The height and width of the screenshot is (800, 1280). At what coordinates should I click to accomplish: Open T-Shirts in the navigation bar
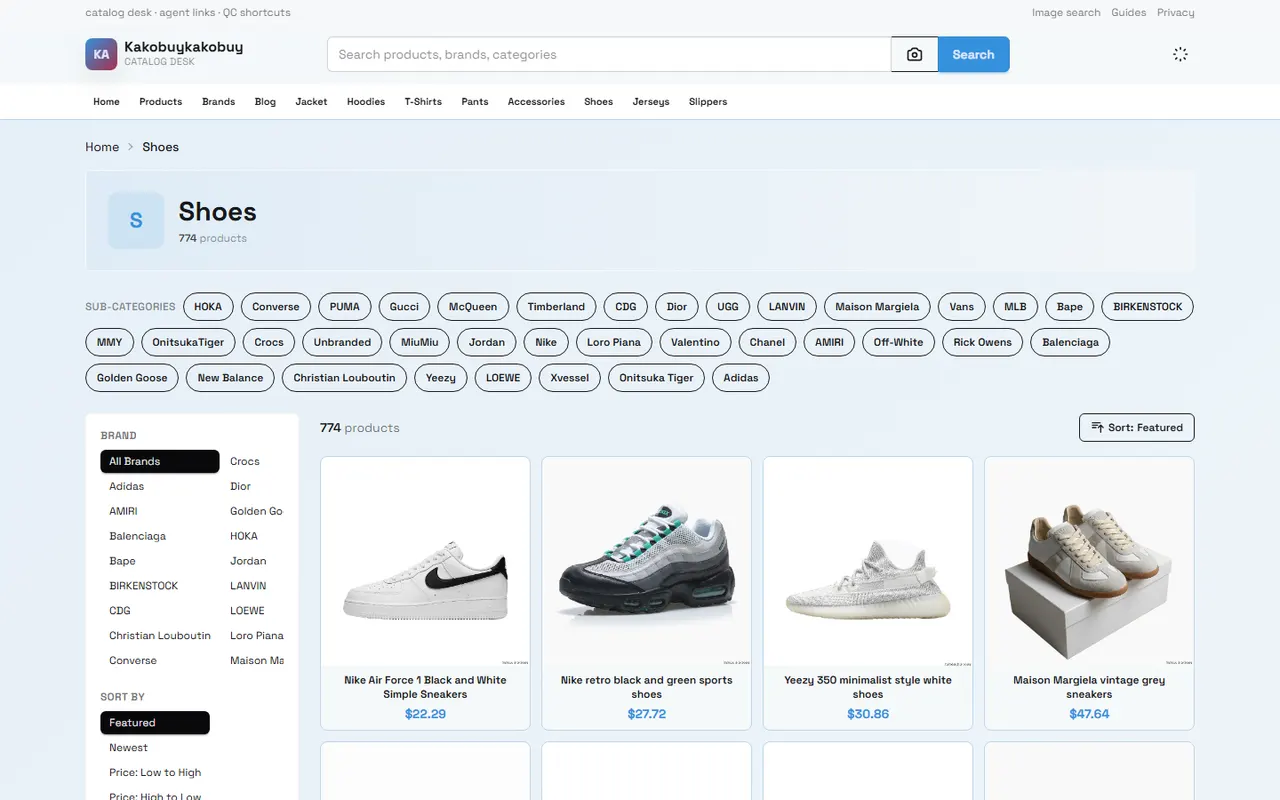point(423,101)
